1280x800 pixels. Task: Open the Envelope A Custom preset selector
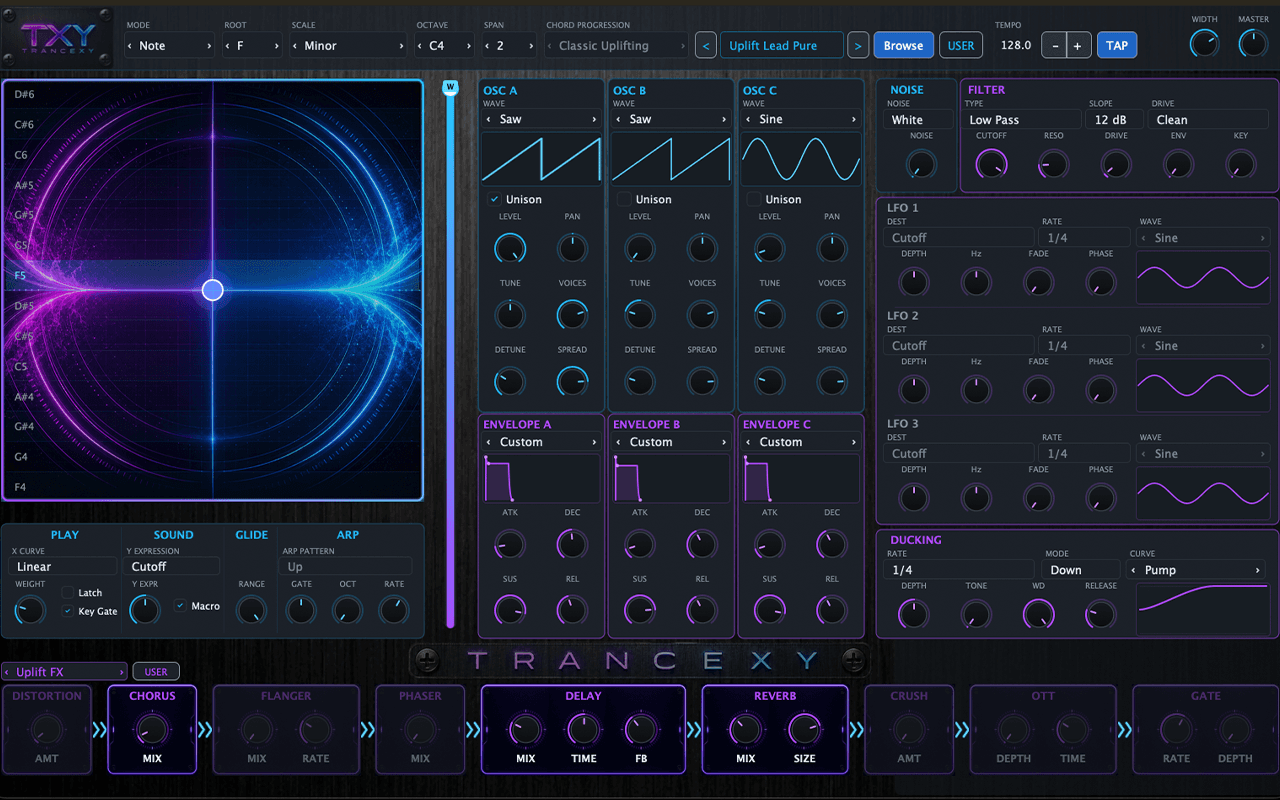[541, 442]
